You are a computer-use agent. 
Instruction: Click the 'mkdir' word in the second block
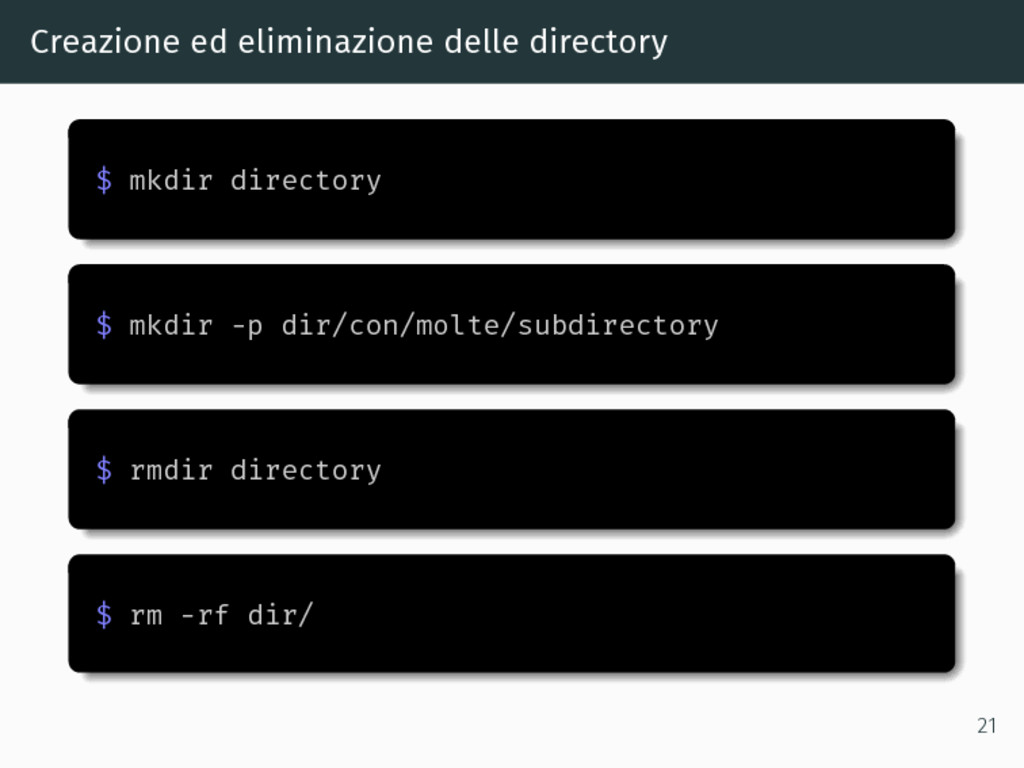point(171,325)
